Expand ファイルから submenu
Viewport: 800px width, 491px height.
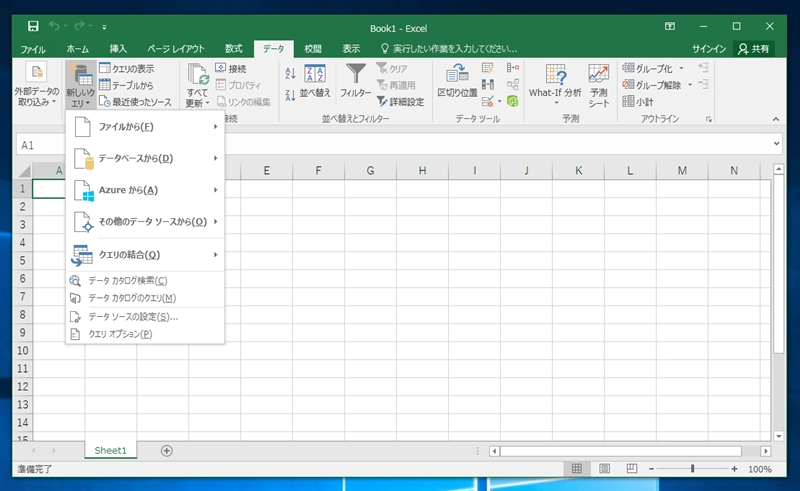tap(145, 127)
